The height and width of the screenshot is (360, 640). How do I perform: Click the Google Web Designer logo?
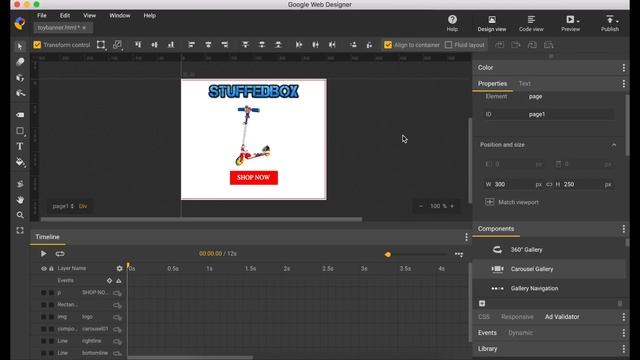pos(20,22)
